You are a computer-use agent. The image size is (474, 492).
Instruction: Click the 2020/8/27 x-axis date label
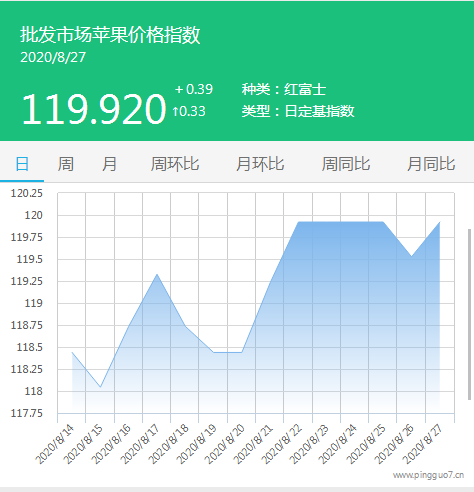[423, 445]
